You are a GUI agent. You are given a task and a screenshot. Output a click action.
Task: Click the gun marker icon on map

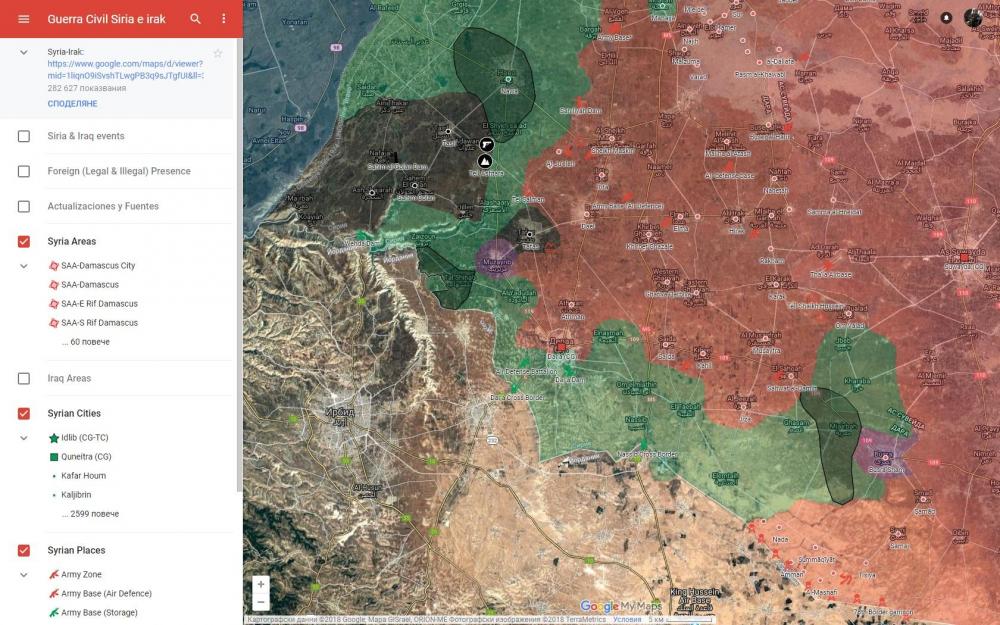[487, 144]
